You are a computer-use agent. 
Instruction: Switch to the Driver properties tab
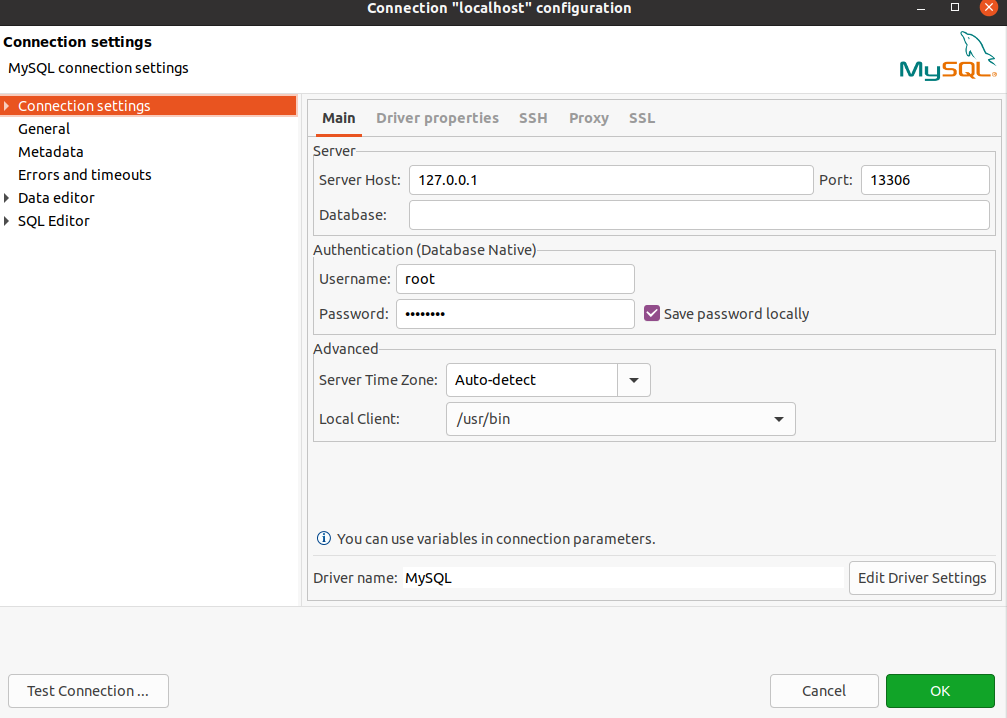coord(437,118)
